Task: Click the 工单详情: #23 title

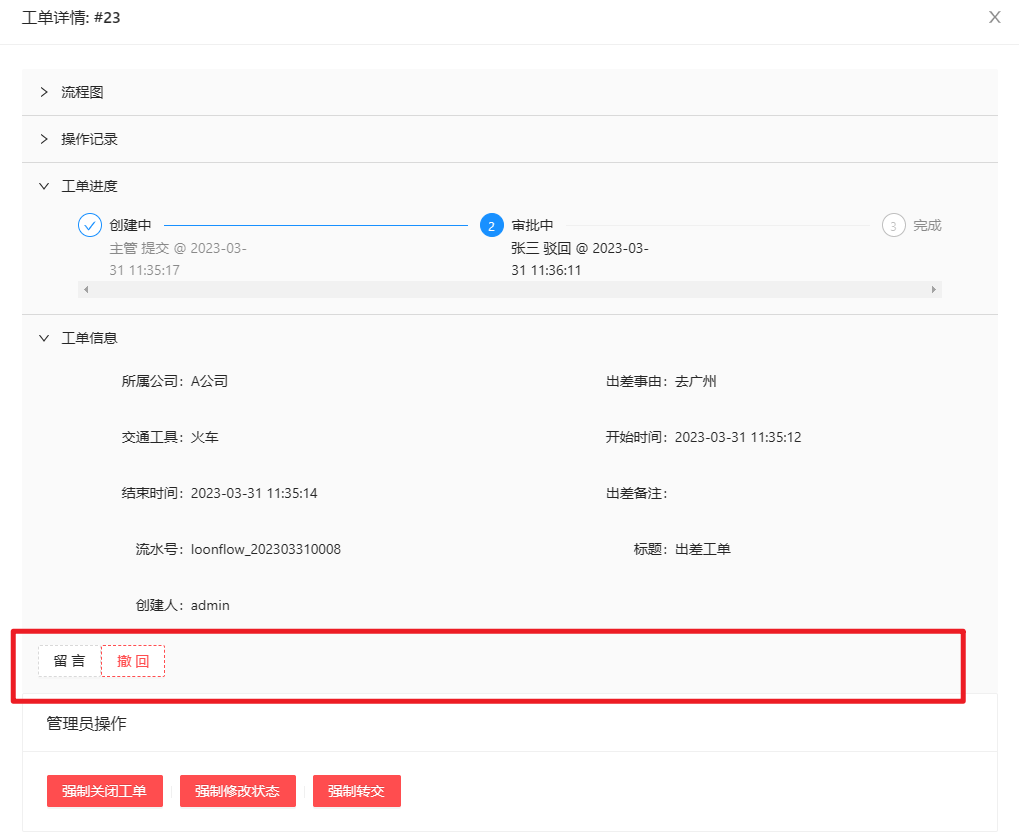Action: click(71, 18)
